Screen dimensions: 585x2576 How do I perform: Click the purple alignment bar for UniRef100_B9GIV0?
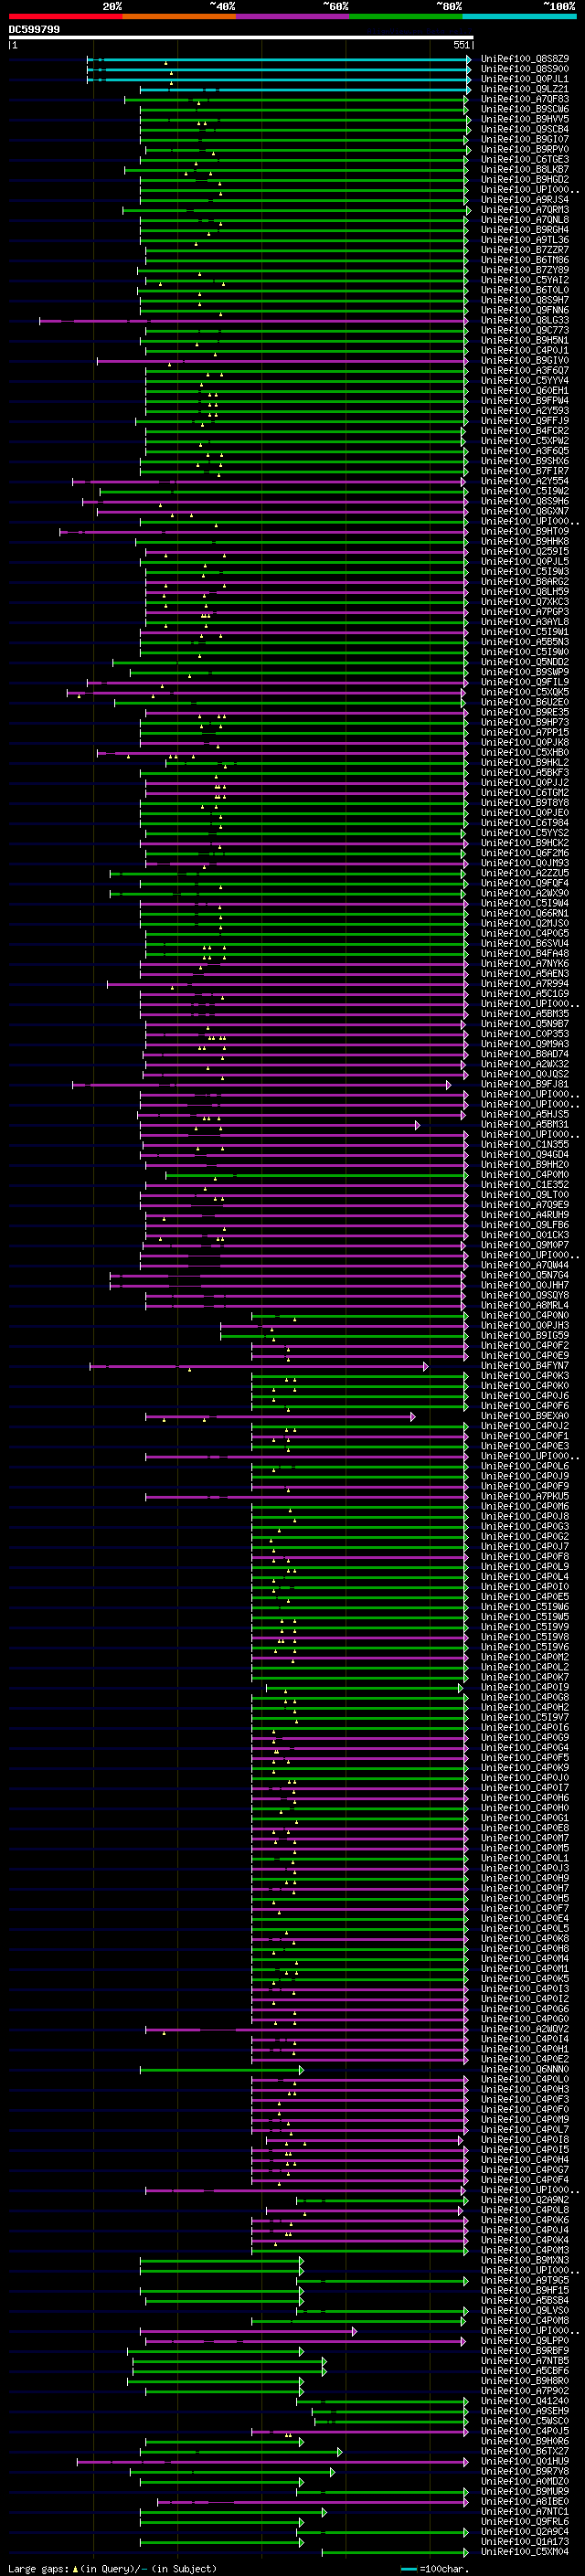coord(283,361)
